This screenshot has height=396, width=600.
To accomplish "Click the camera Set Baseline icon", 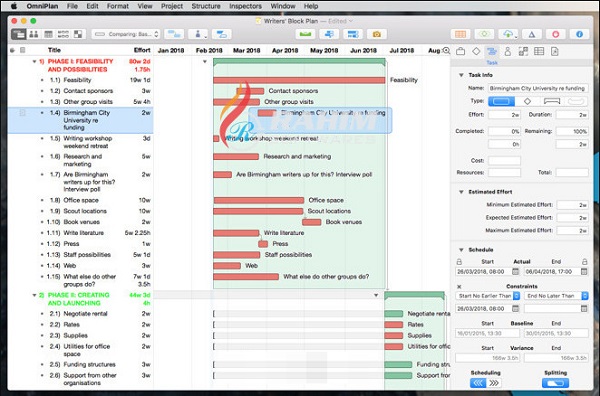I will 377,34.
